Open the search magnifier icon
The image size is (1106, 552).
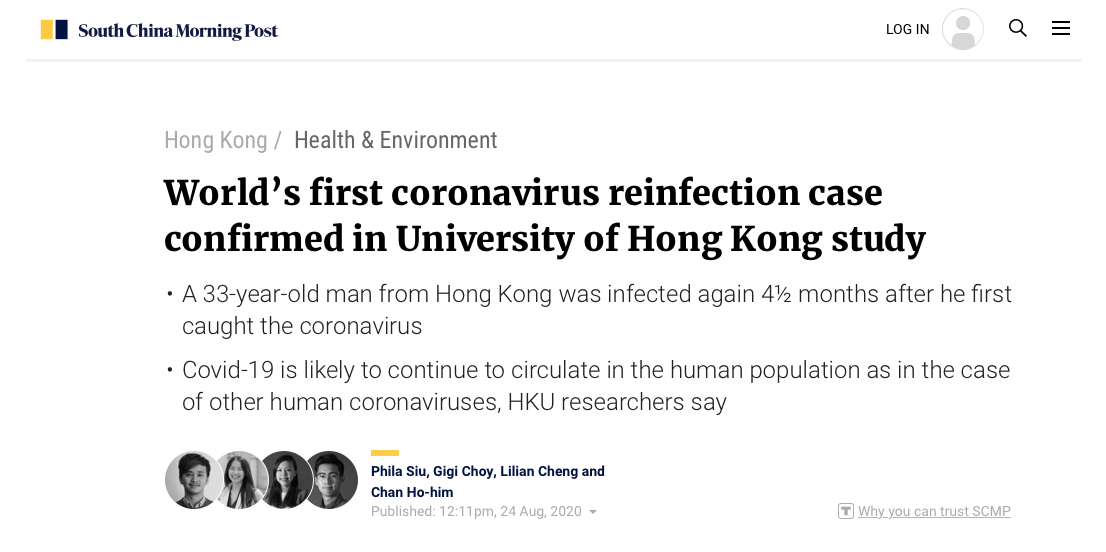point(1017,28)
